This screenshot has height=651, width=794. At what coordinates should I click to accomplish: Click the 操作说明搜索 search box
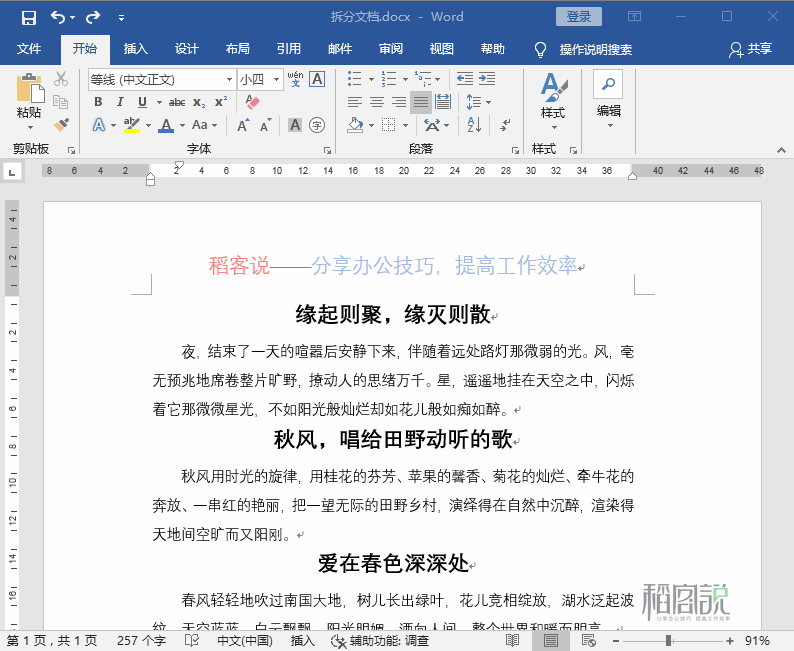click(x=596, y=50)
